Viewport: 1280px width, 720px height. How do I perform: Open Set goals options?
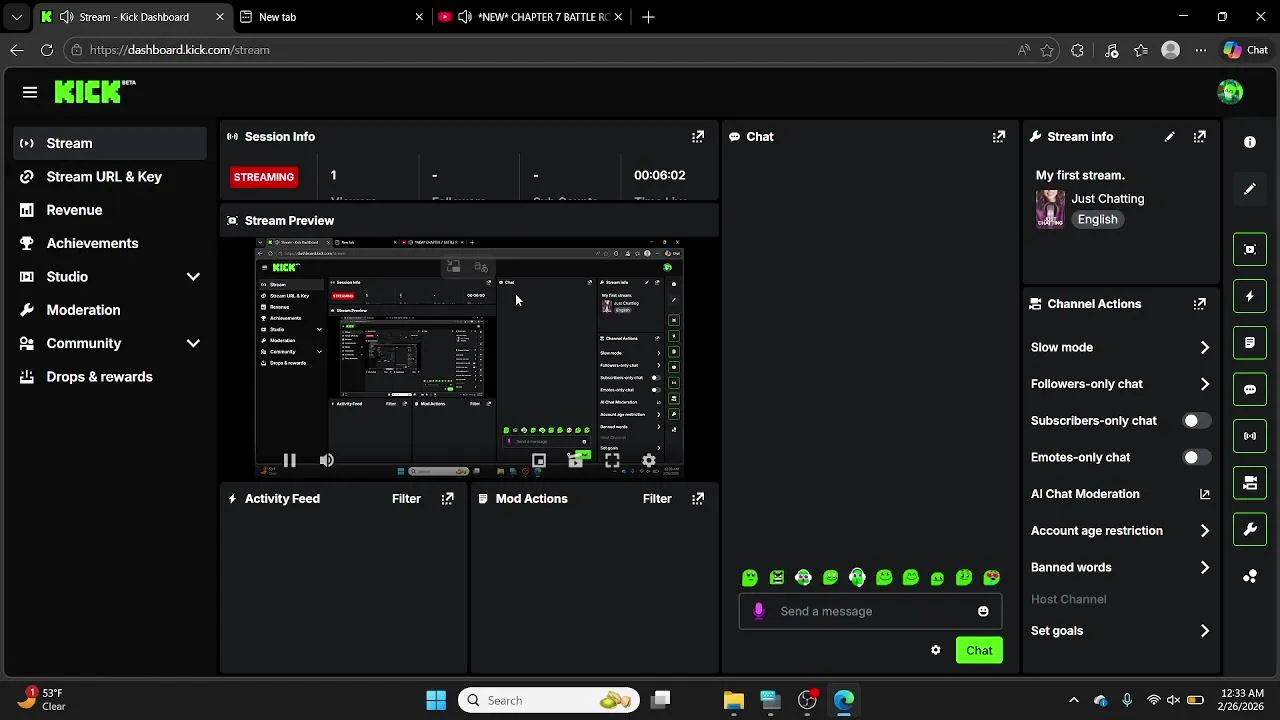(x=1121, y=631)
